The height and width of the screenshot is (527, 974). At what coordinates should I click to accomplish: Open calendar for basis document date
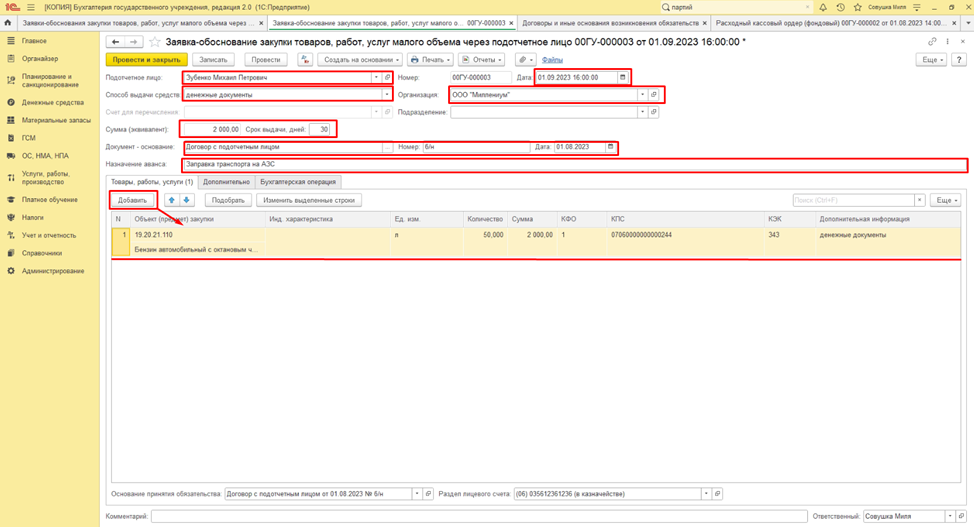[x=610, y=147]
